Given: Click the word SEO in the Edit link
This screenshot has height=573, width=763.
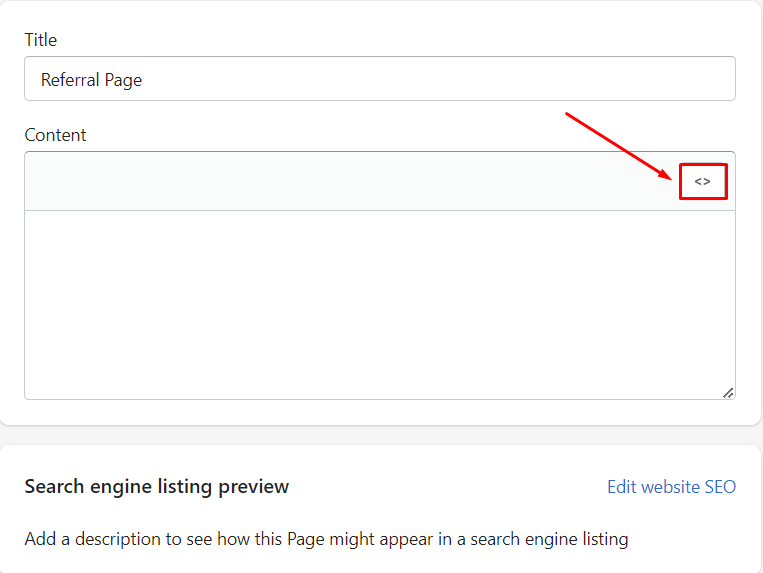Looking at the screenshot, I should (719, 487).
